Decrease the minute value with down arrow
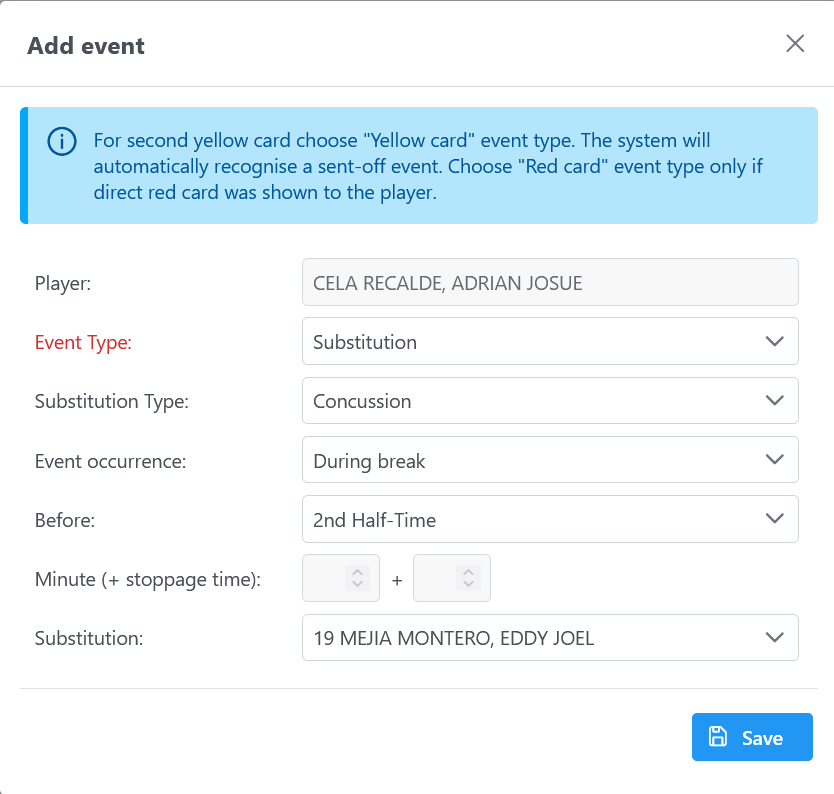Image resolution: width=834 pixels, height=794 pixels. (357, 584)
